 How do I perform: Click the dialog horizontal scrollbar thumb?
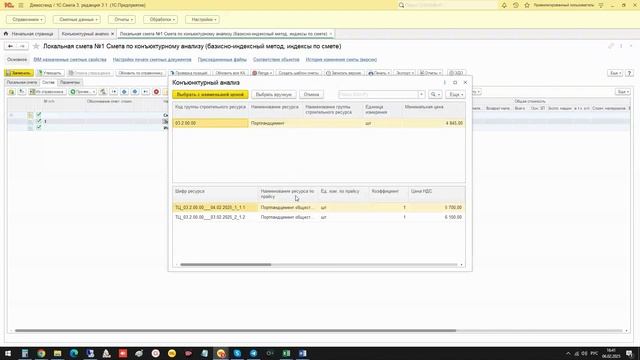226,264
